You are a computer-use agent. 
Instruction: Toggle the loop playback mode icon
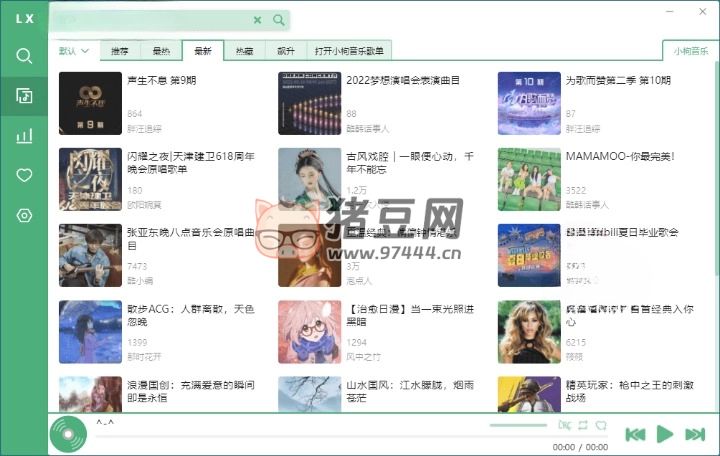coord(583,426)
